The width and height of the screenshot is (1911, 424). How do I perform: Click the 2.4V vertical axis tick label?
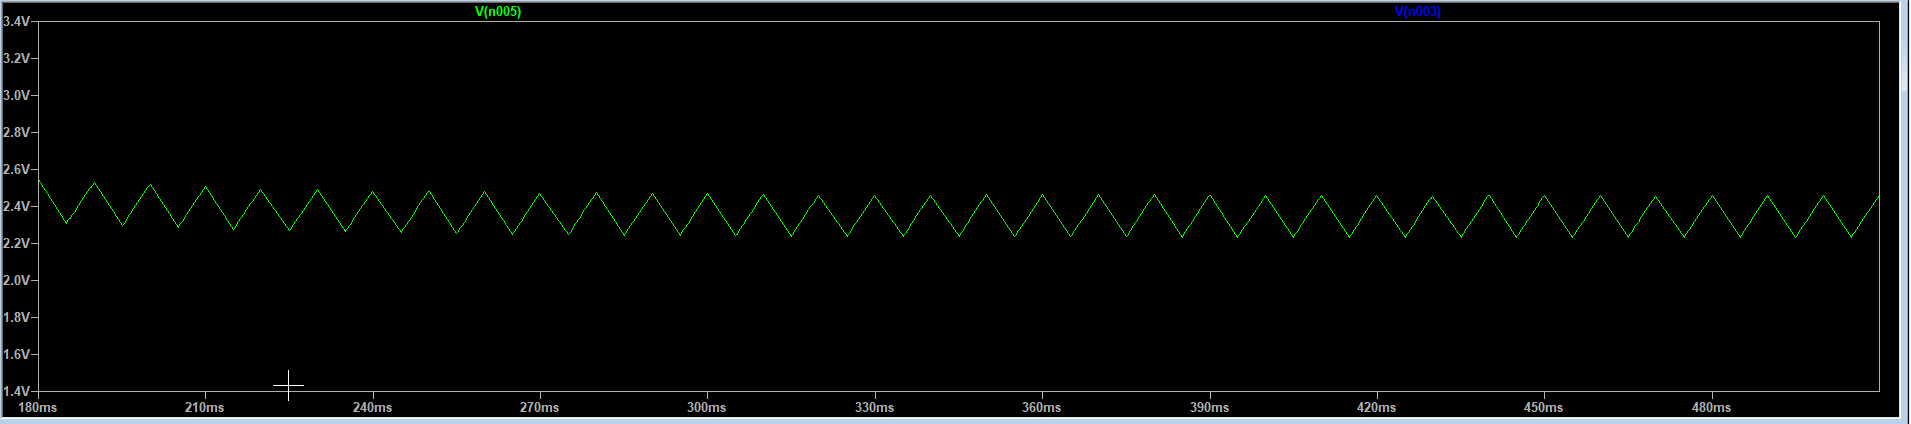click(x=17, y=206)
